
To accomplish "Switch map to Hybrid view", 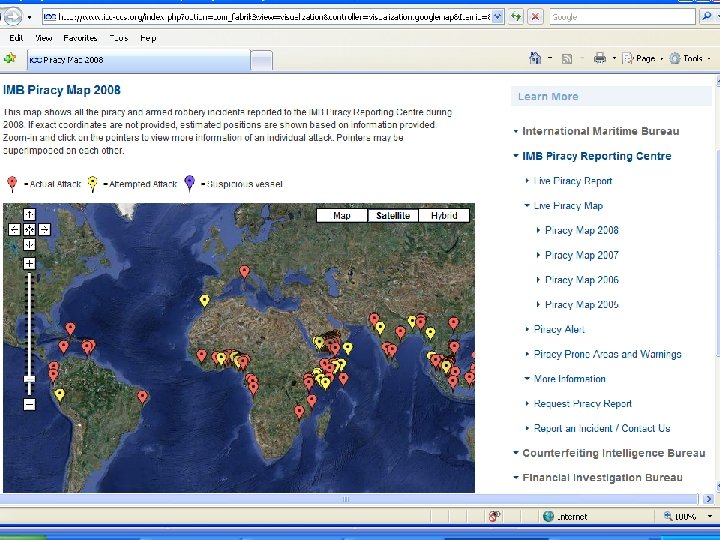I will click(444, 215).
